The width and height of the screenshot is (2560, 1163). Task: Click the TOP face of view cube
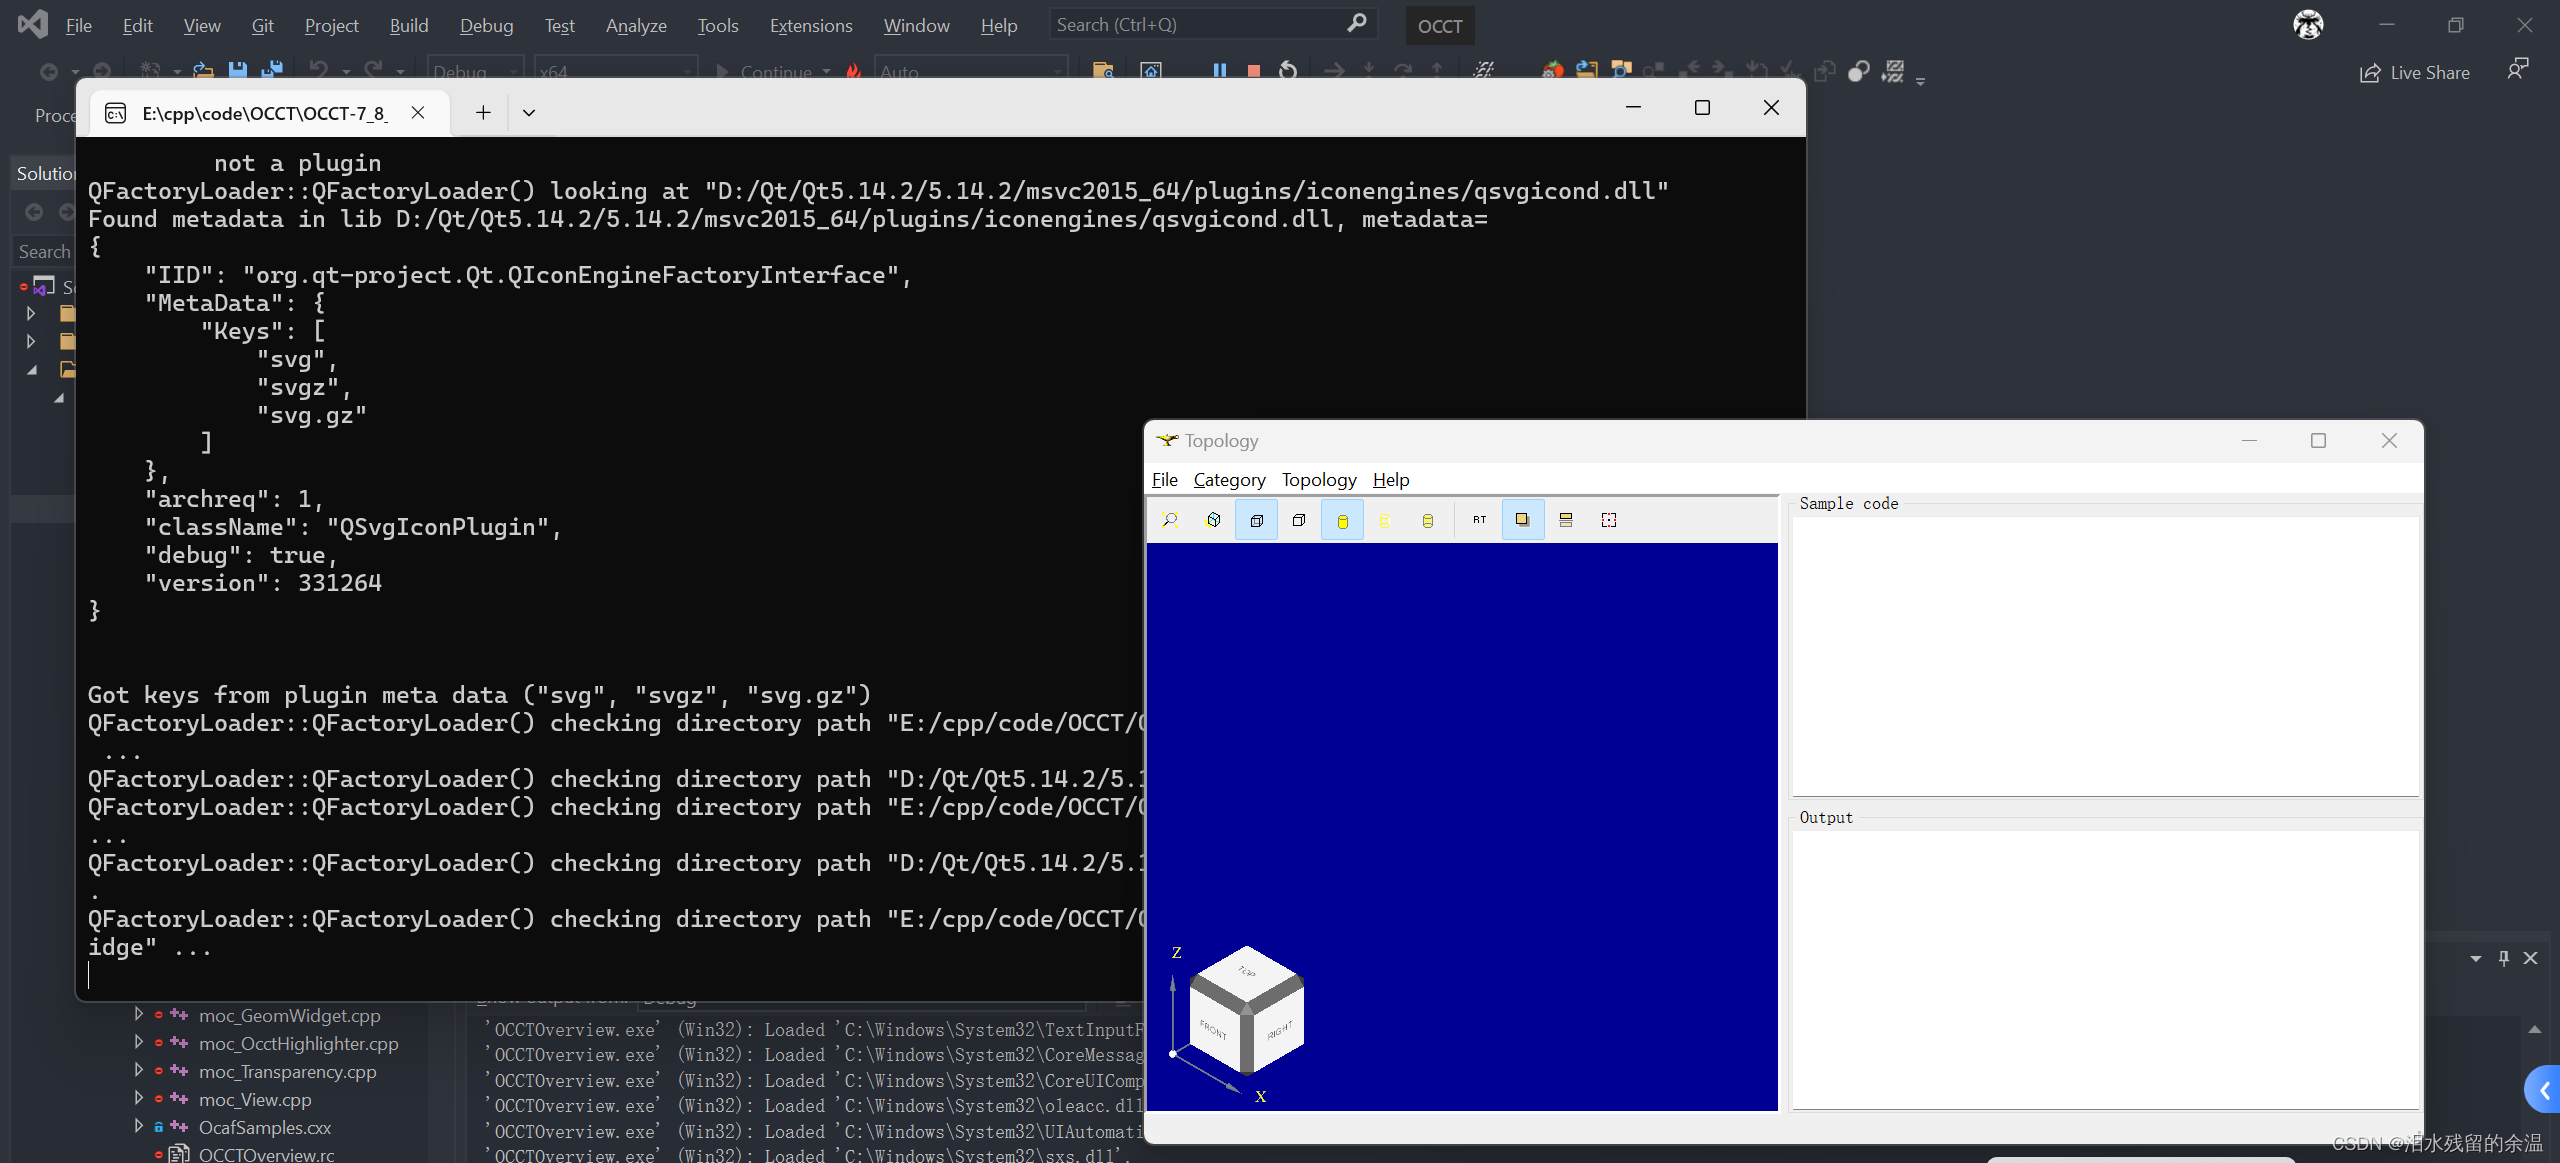[1246, 970]
